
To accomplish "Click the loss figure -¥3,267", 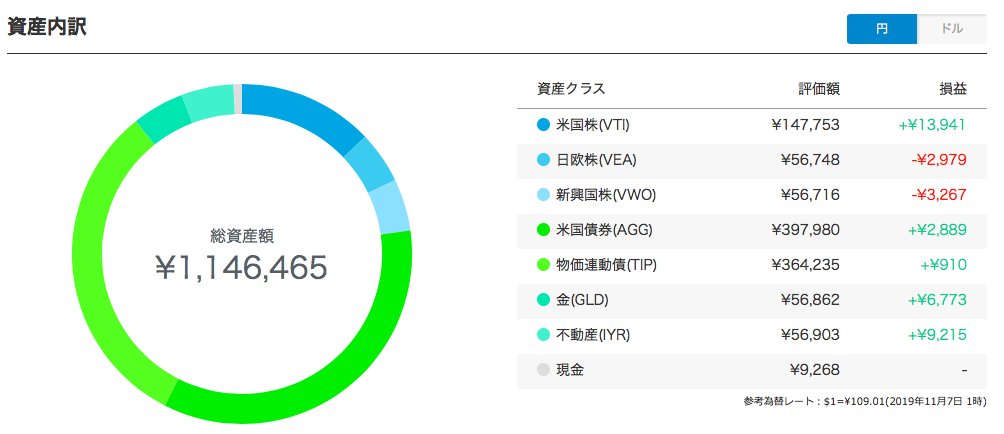I will 938,195.
